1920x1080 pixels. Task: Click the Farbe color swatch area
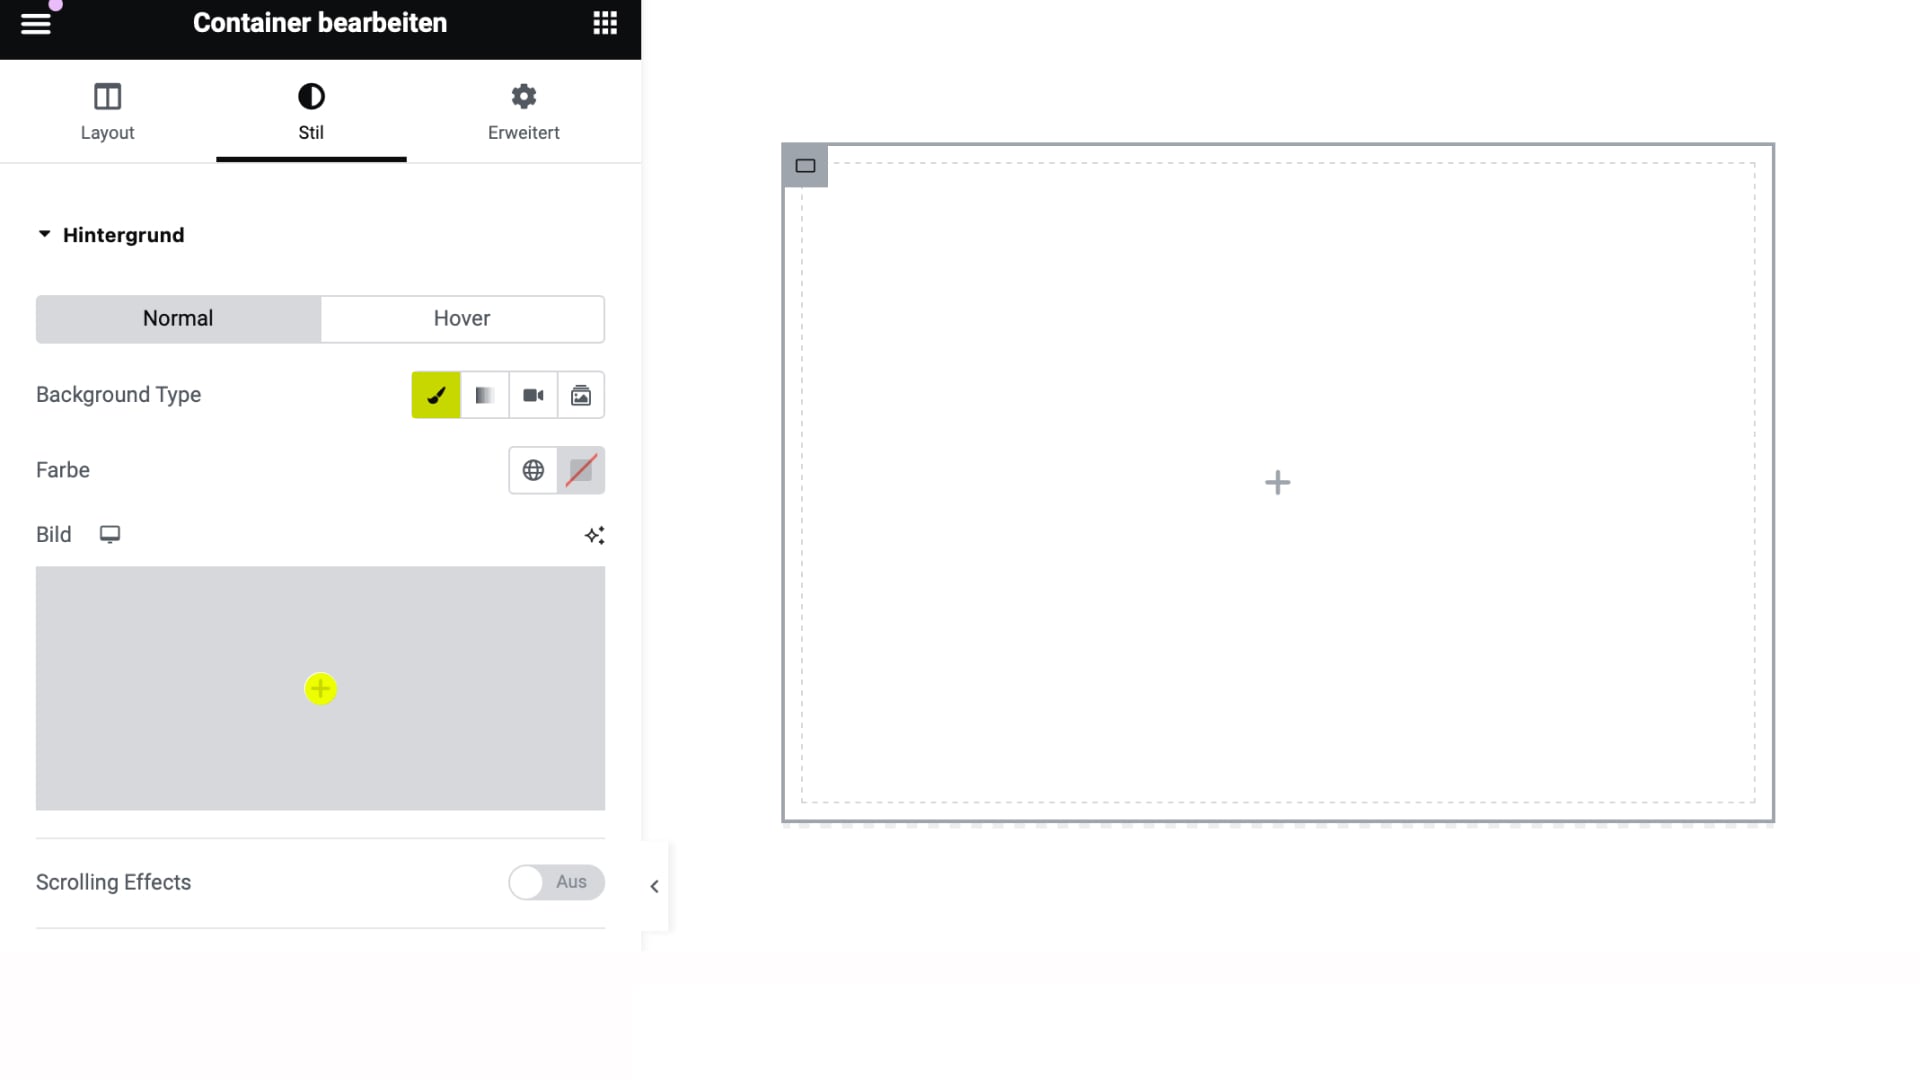[x=580, y=469]
